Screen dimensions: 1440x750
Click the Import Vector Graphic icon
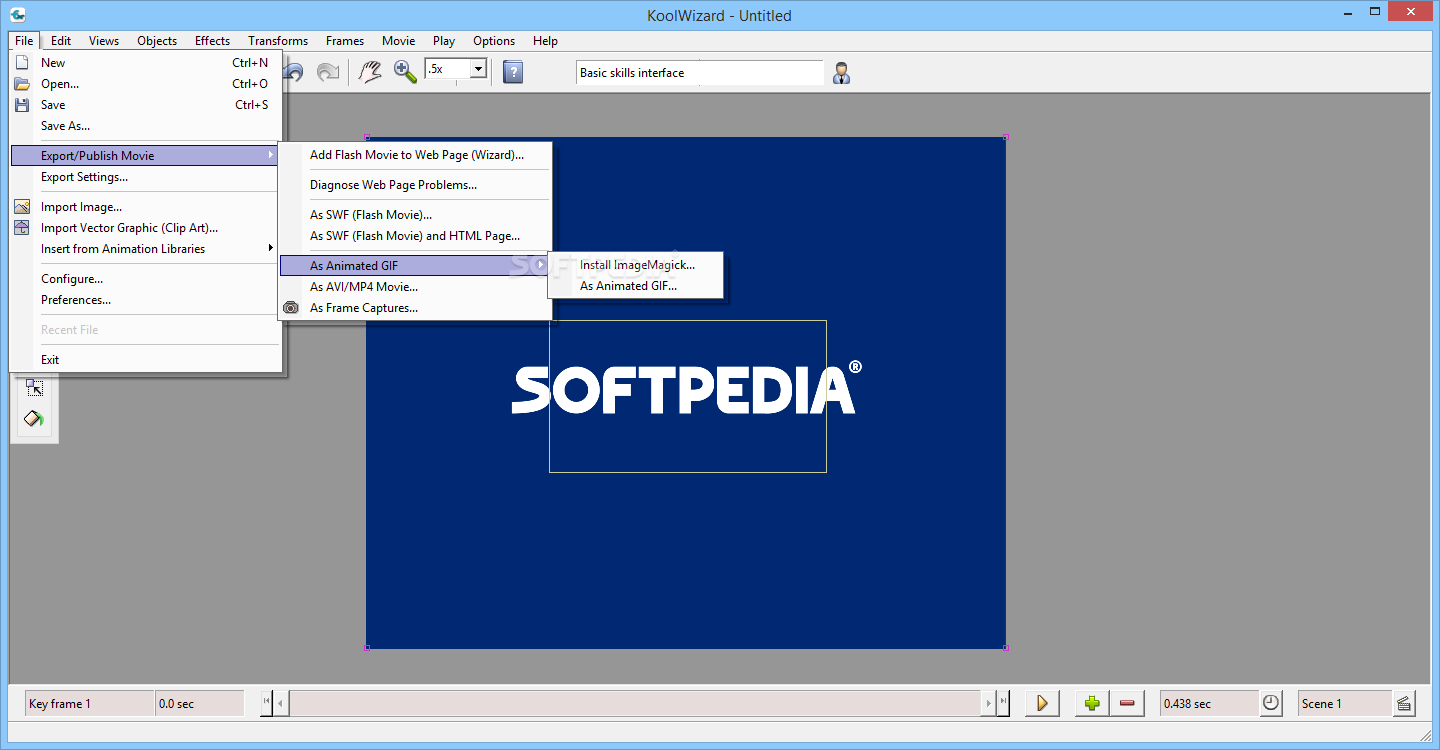pyautogui.click(x=22, y=228)
